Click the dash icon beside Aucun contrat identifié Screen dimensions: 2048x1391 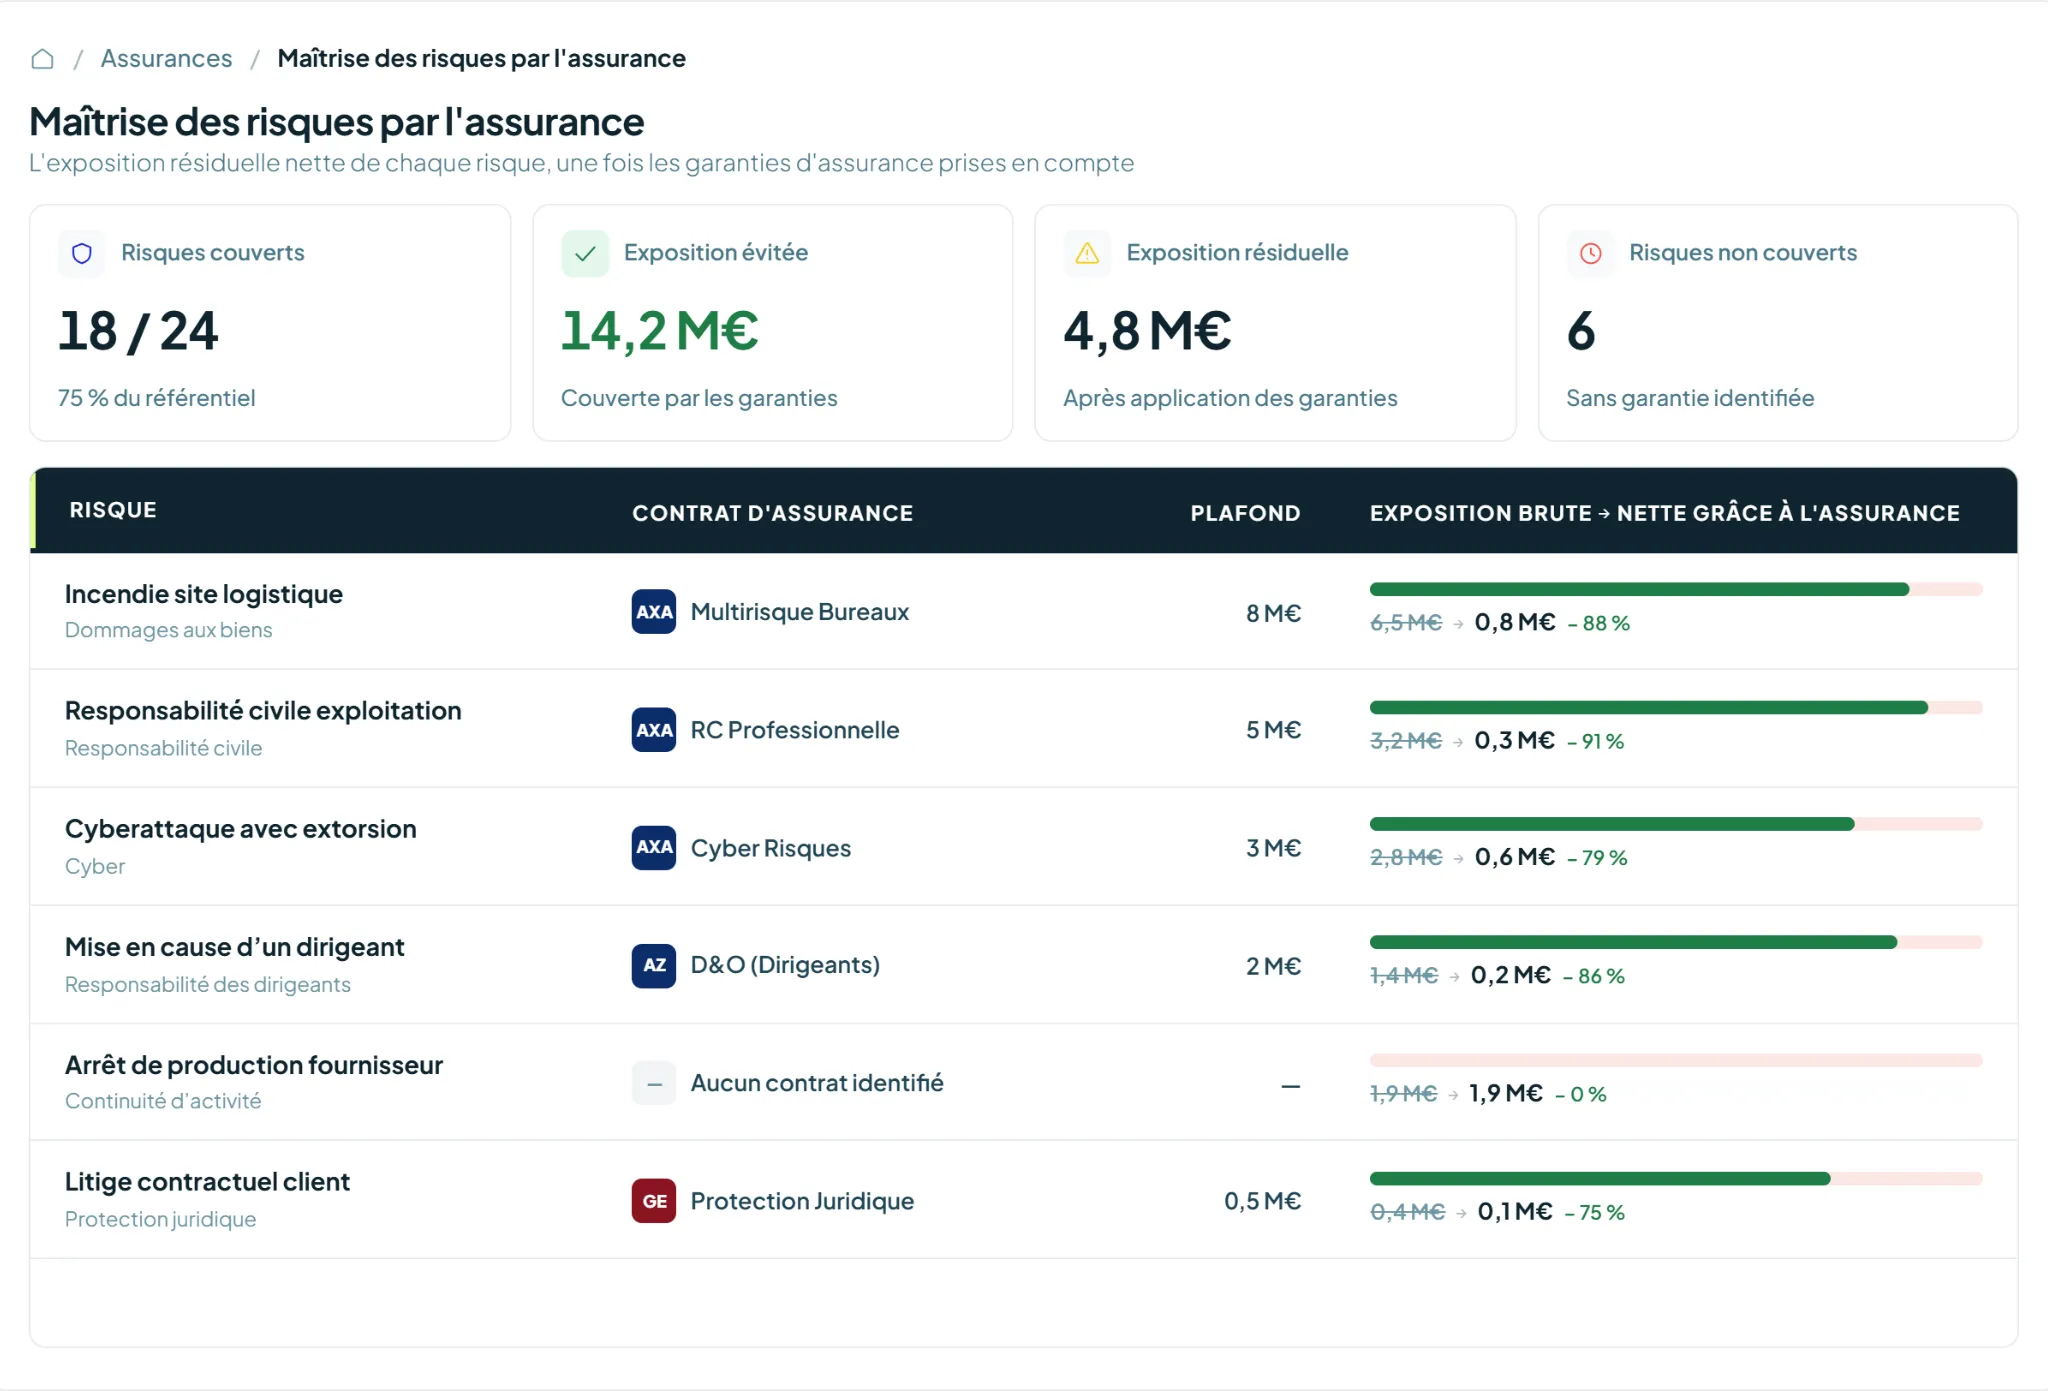[654, 1083]
